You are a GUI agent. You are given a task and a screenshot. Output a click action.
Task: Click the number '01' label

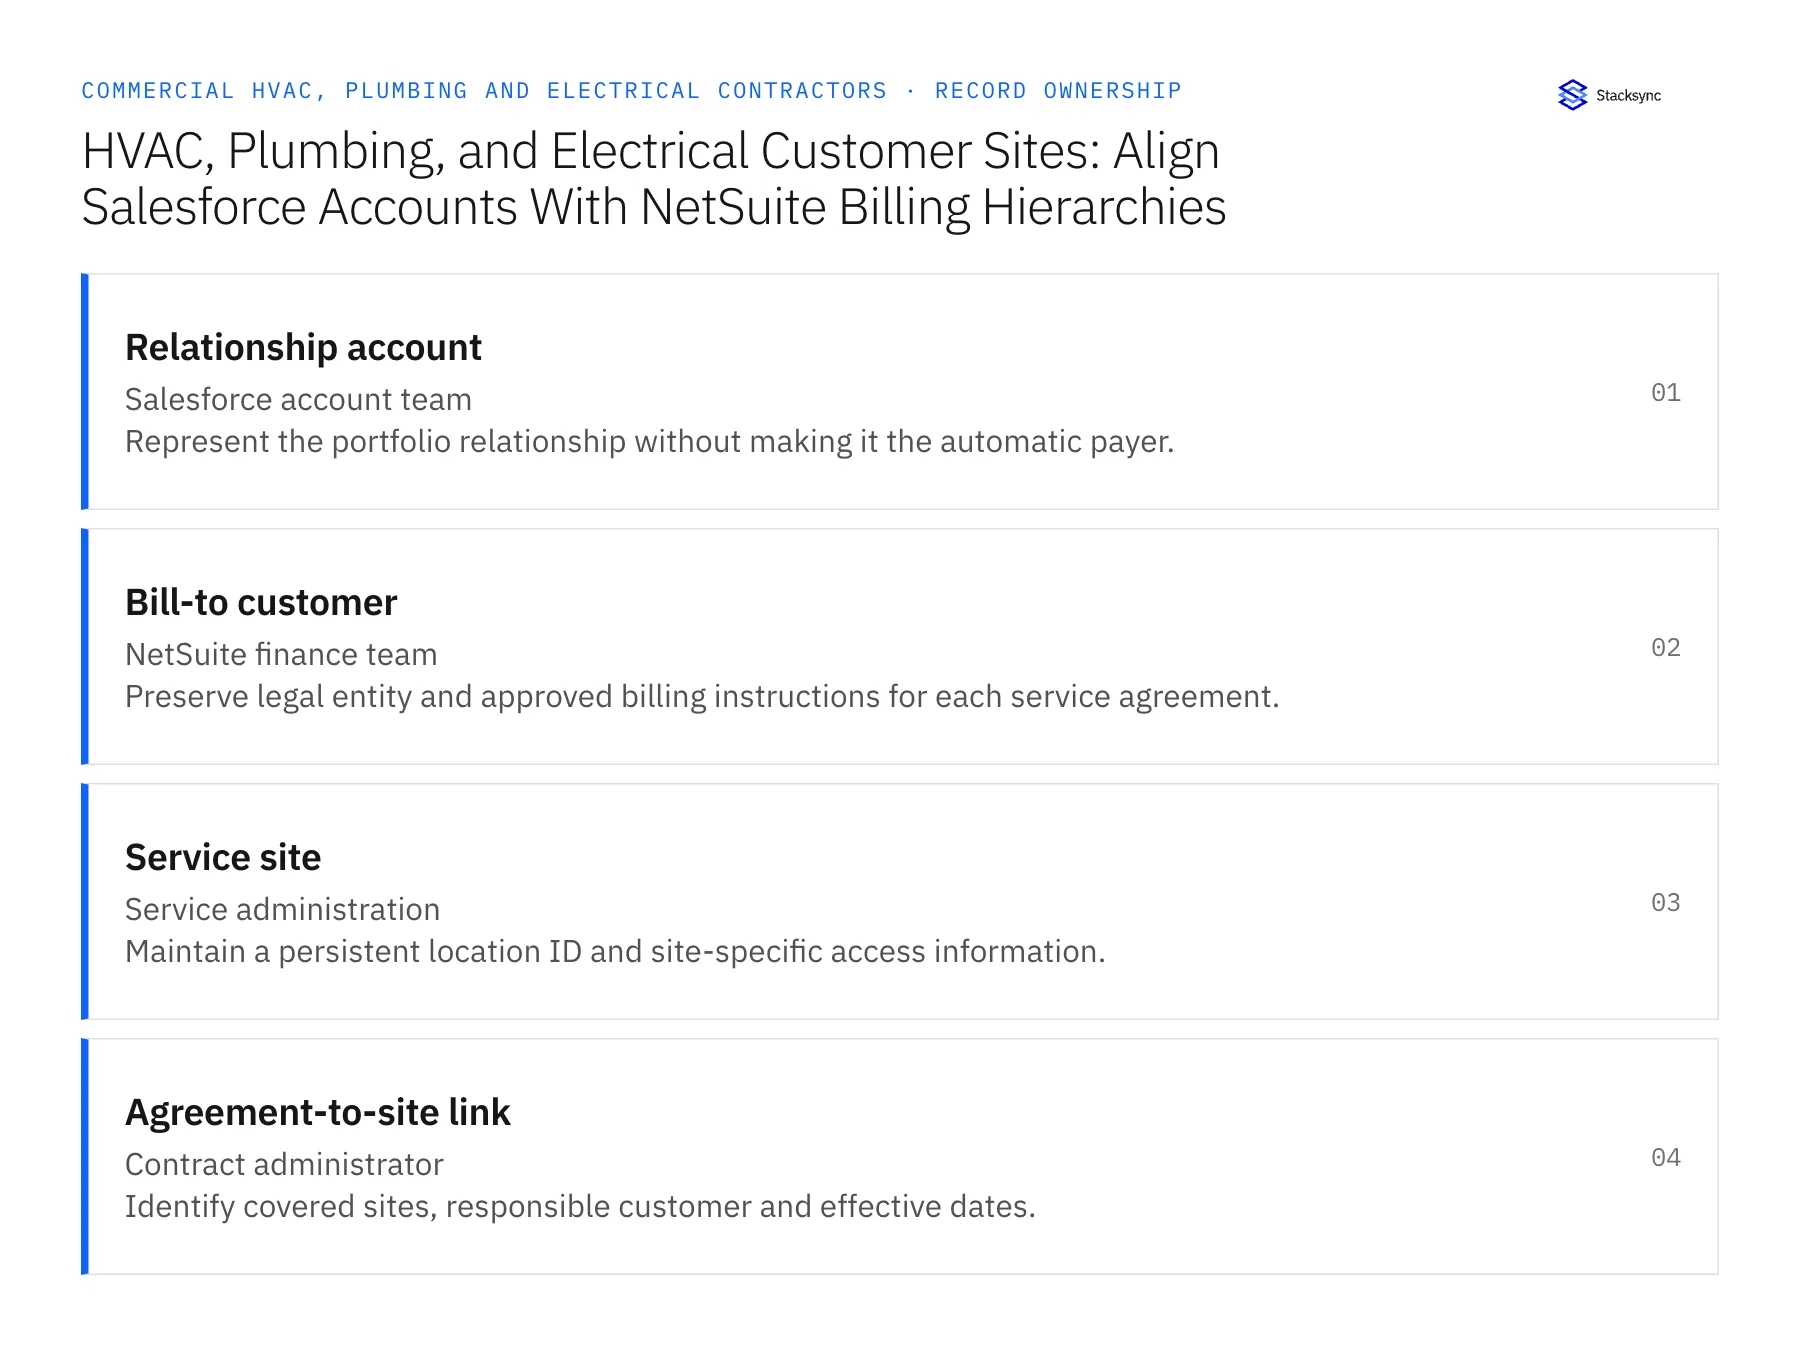(1665, 392)
